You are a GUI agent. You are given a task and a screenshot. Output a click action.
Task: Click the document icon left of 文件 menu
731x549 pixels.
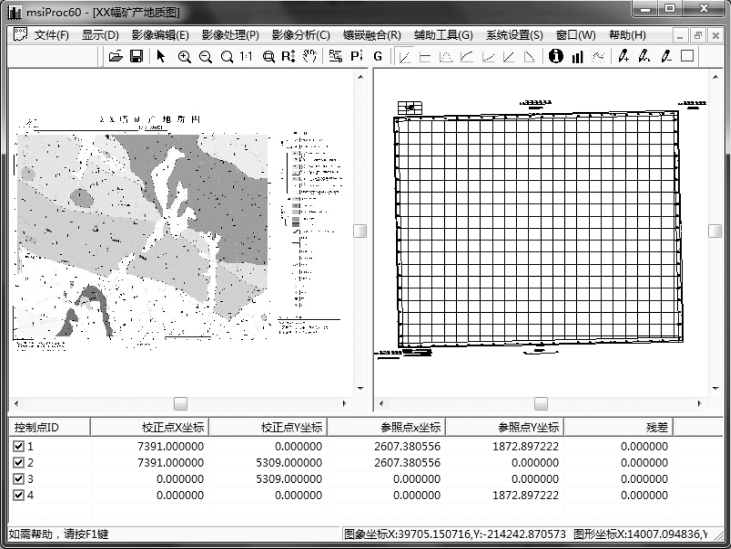tap(20, 34)
